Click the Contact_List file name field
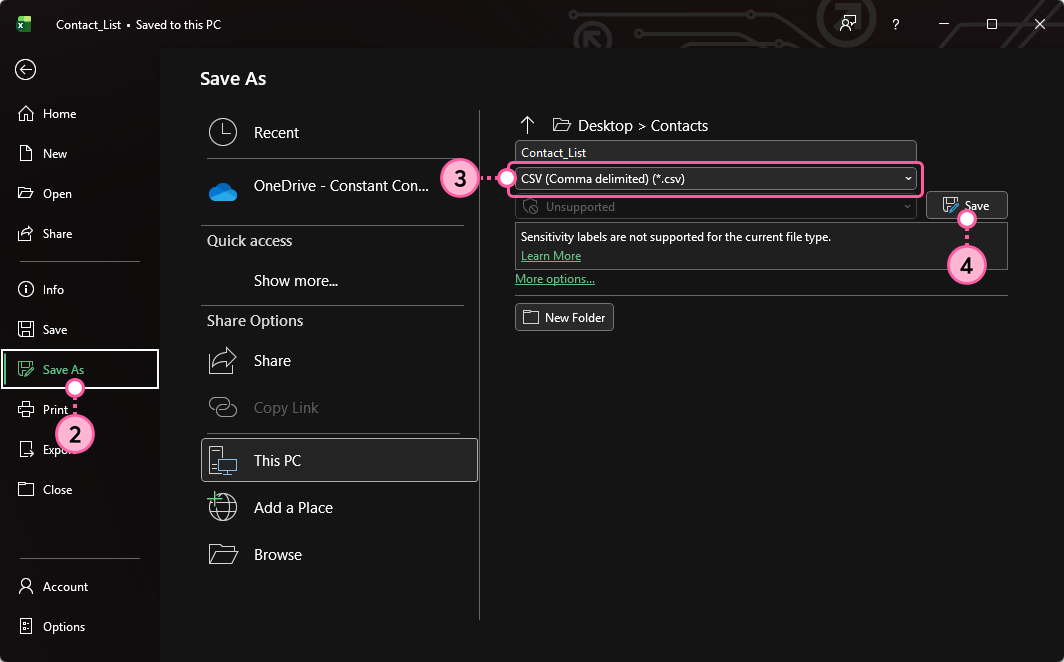1064x662 pixels. [x=716, y=152]
